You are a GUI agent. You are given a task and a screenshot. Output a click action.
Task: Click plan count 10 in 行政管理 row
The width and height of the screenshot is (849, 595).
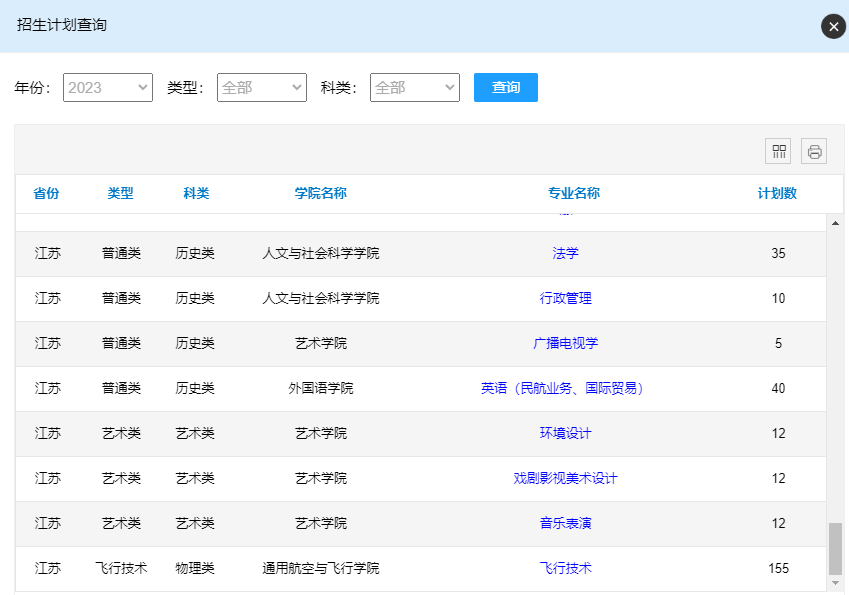point(778,298)
